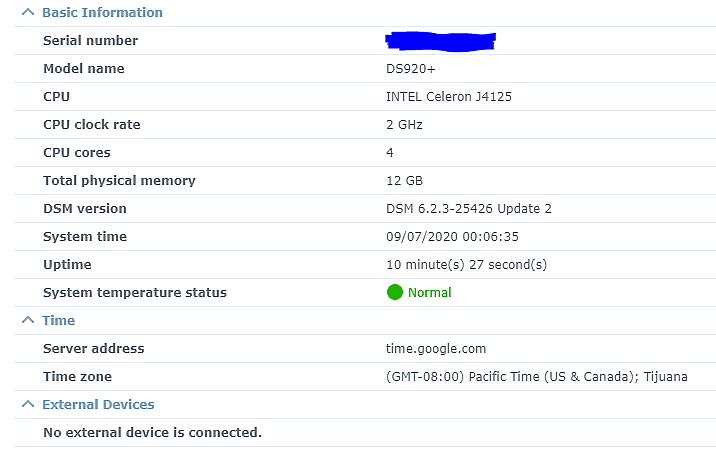This screenshot has width=716, height=453.
Task: Select the redacted serial number value
Action: (x=441, y=41)
